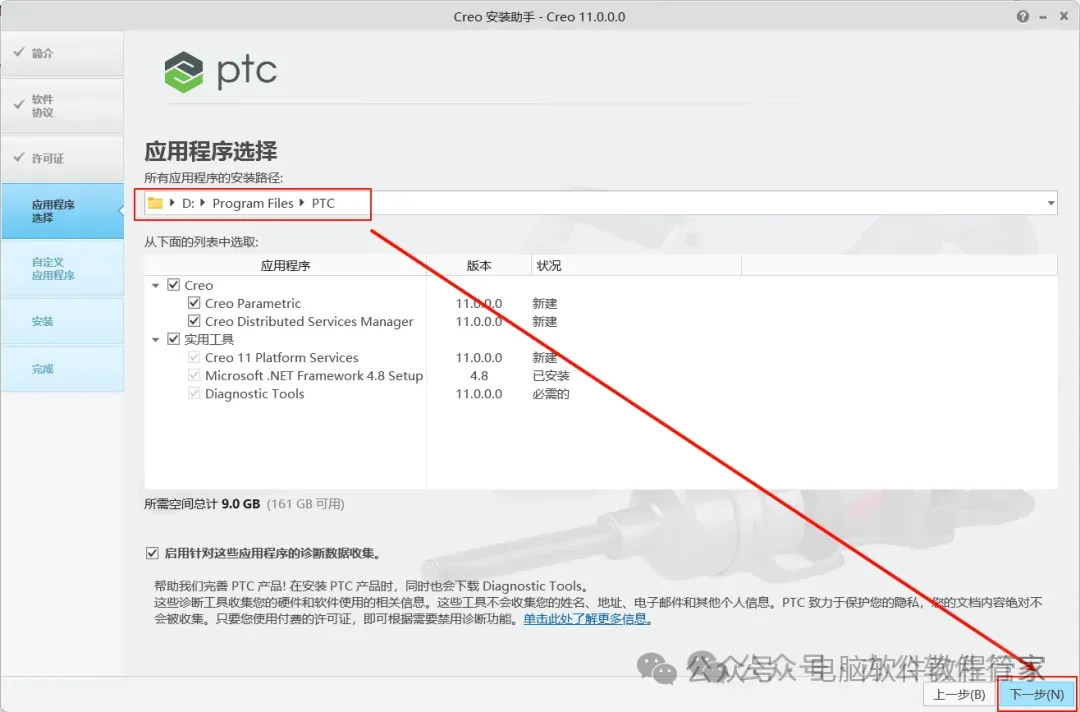1080x712 pixels.
Task: Select PTC segment in install path
Action: (323, 203)
